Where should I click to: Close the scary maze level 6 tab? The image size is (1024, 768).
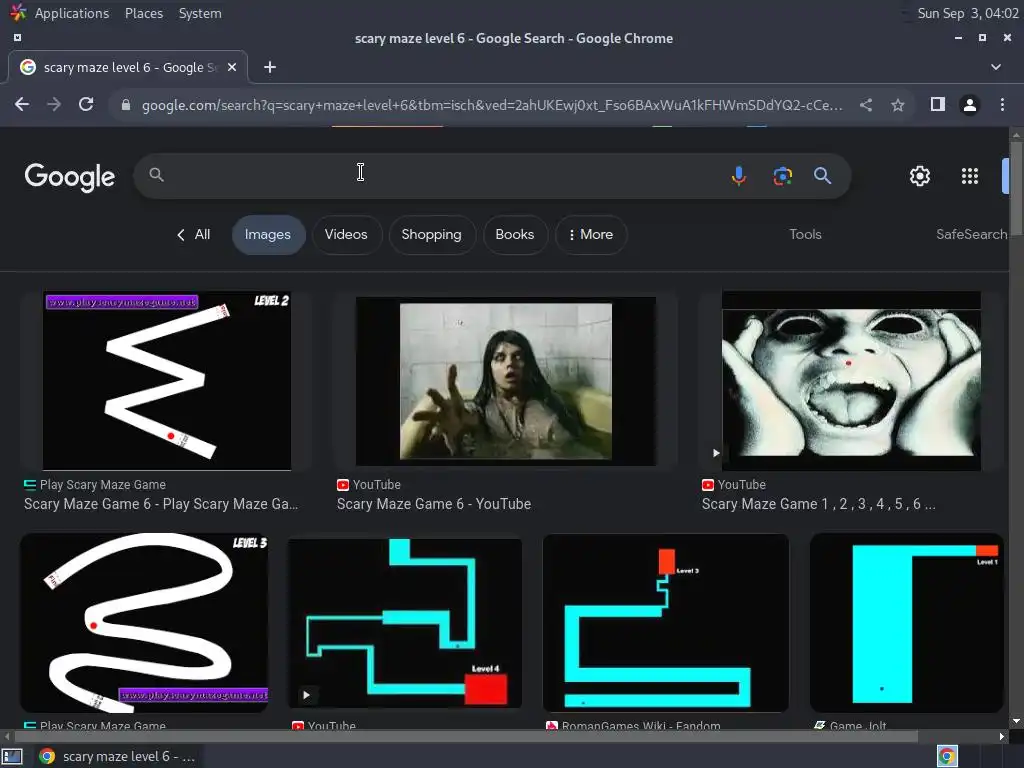click(x=232, y=67)
